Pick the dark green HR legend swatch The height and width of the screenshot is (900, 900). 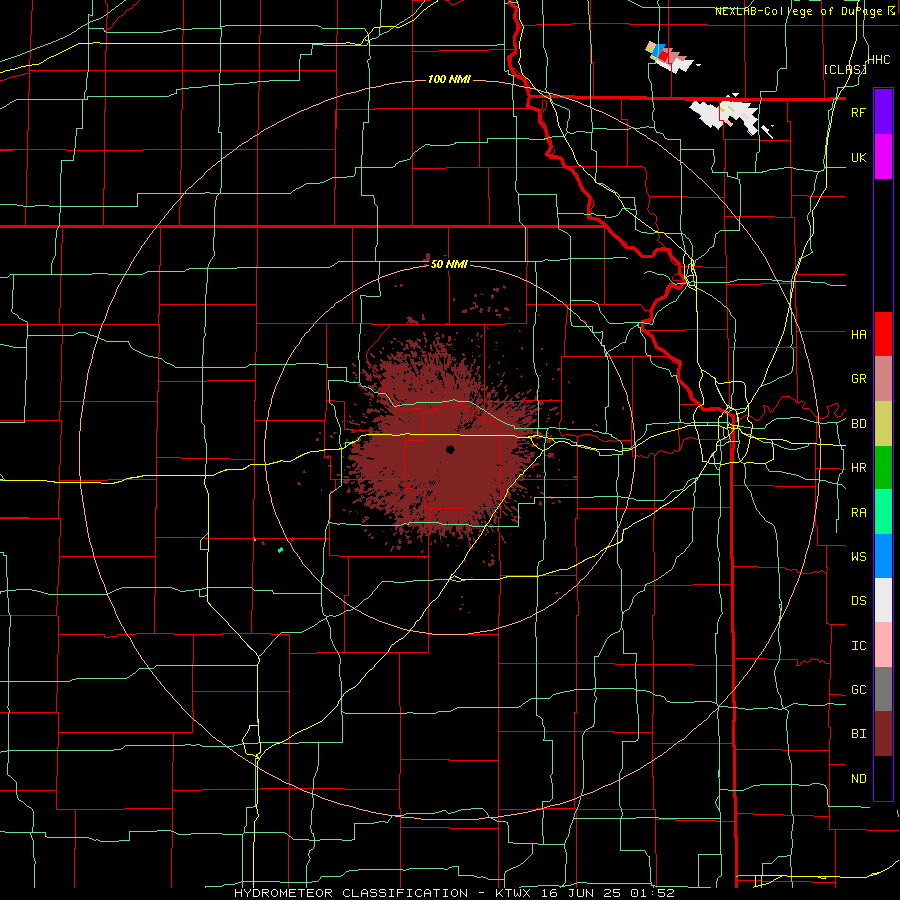coord(883,468)
